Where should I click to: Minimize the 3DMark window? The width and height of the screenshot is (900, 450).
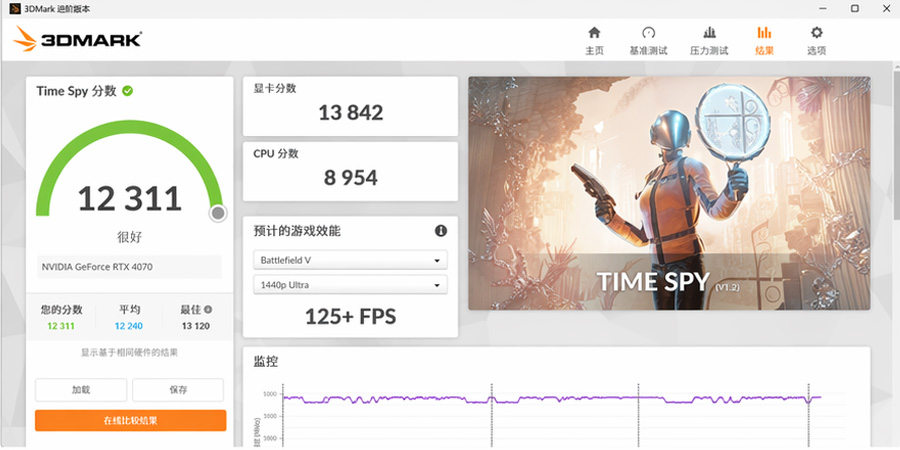822,9
